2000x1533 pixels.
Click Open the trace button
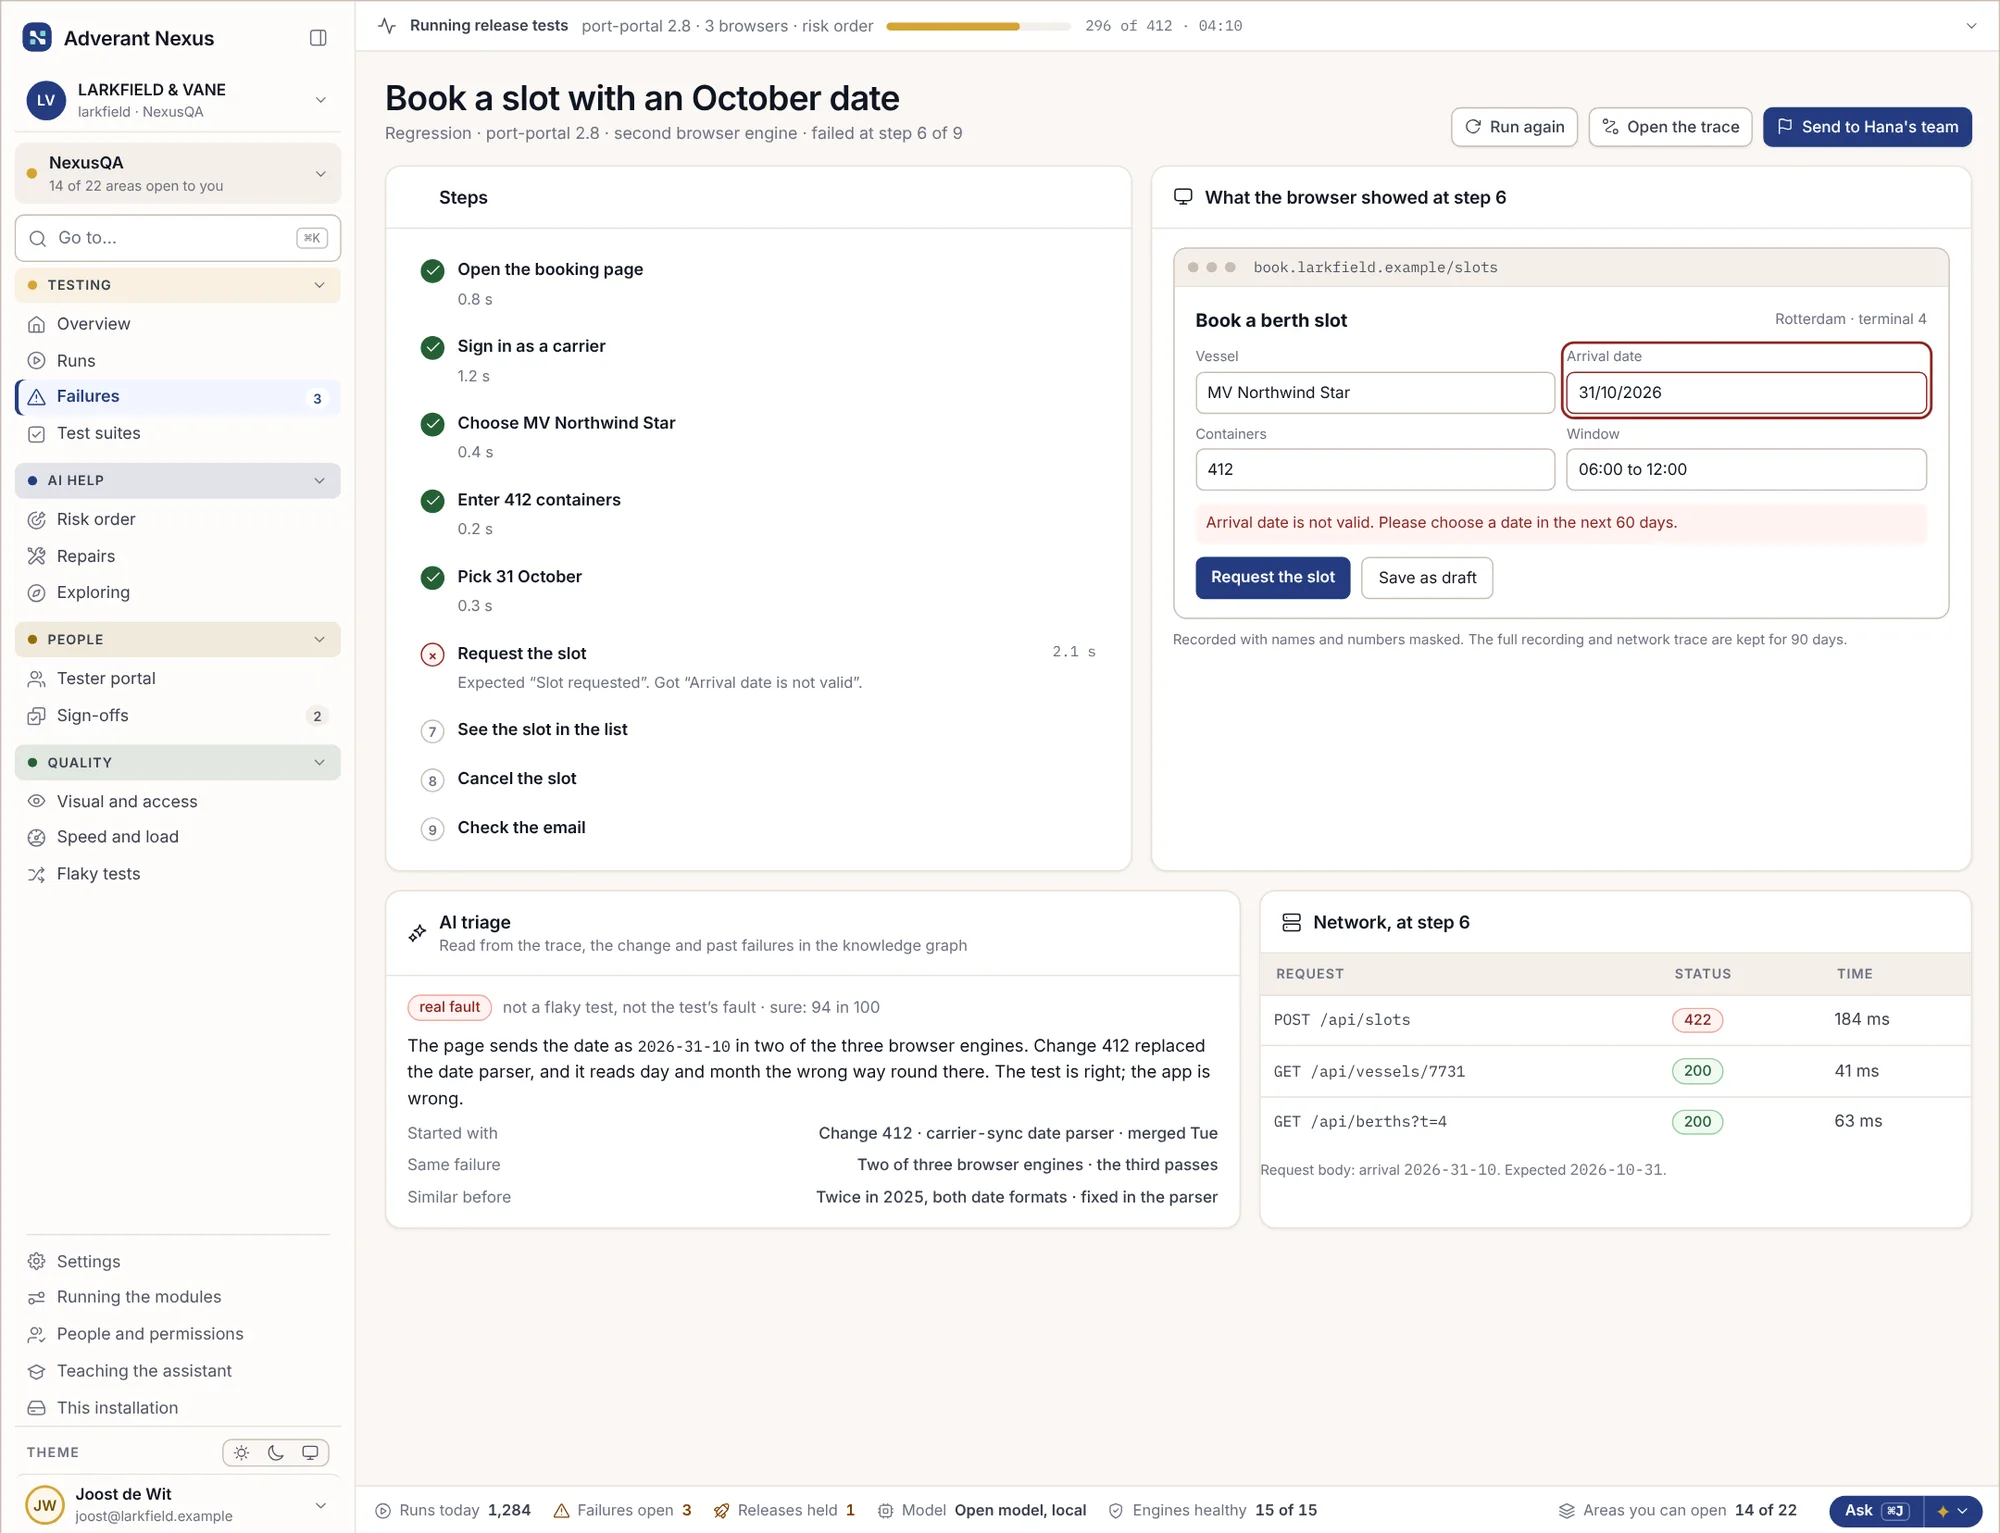point(1670,127)
